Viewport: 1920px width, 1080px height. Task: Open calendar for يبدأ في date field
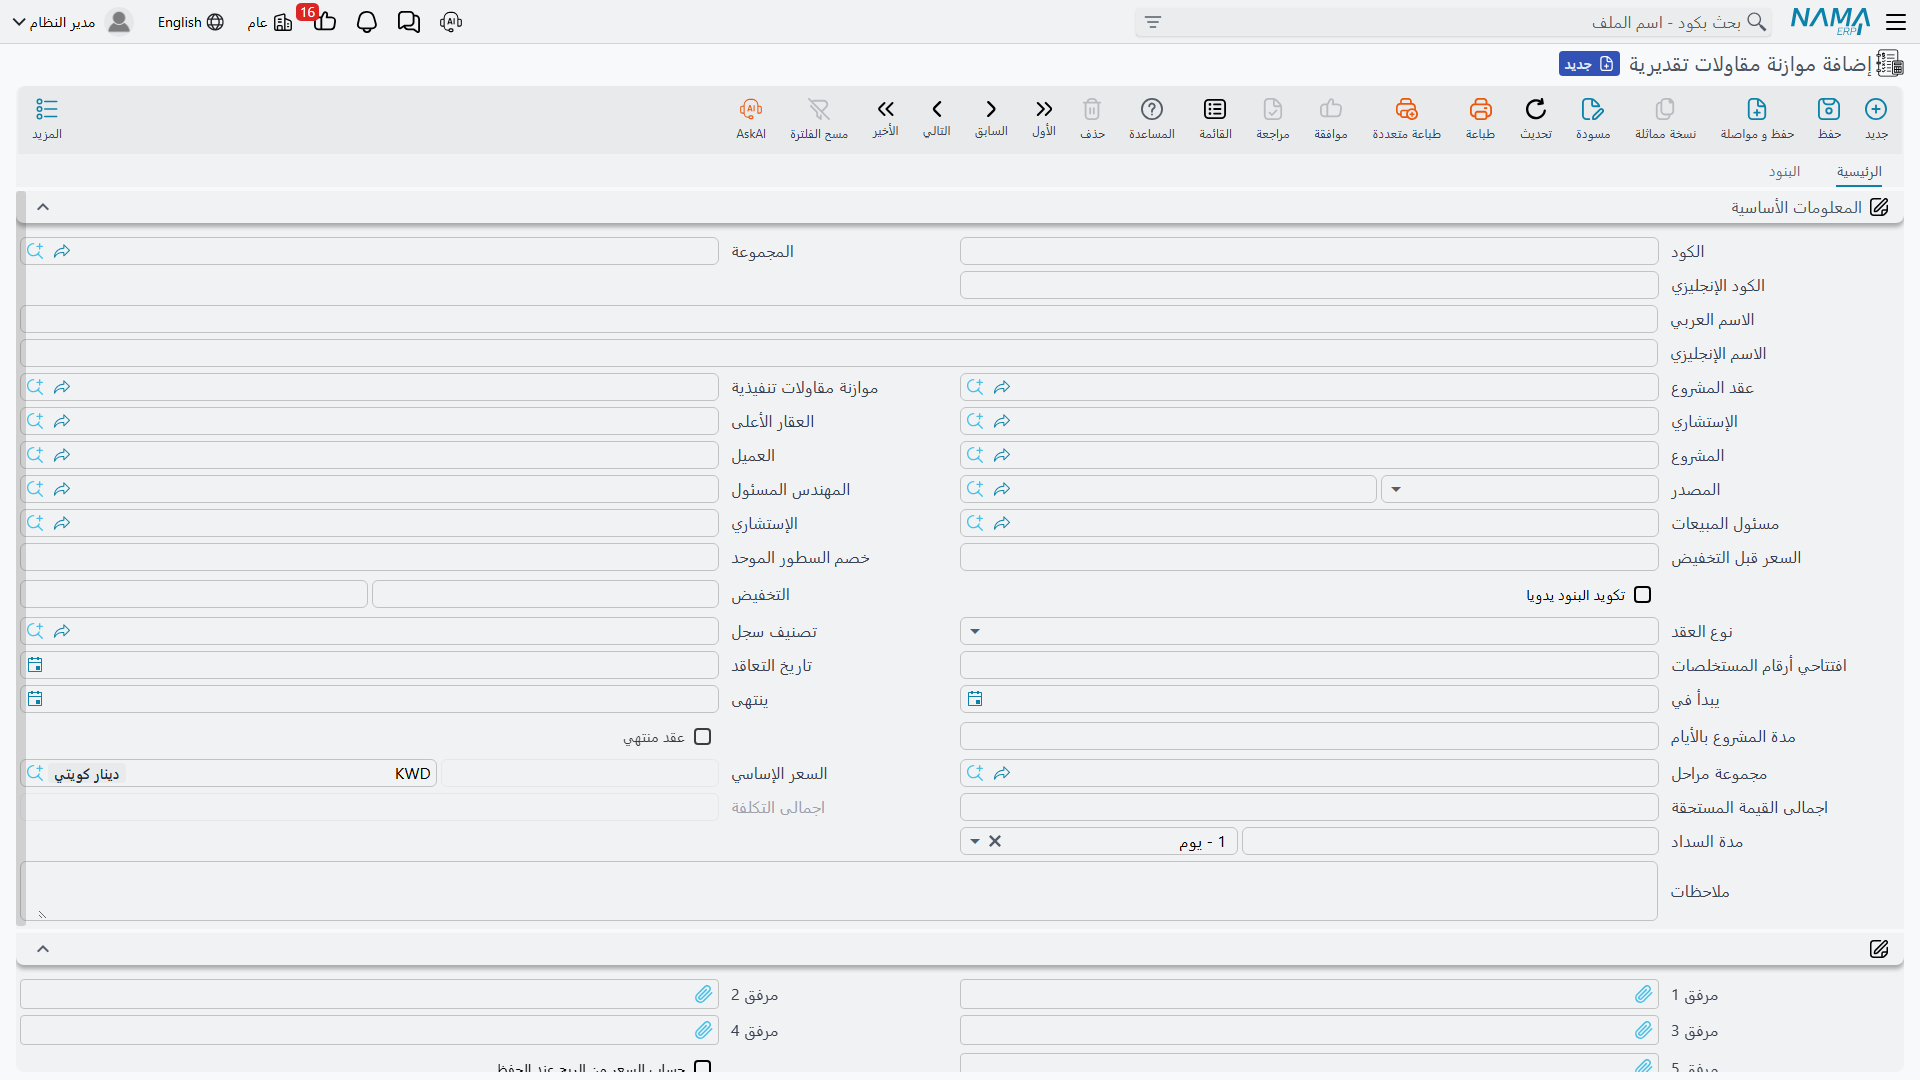[975, 699]
